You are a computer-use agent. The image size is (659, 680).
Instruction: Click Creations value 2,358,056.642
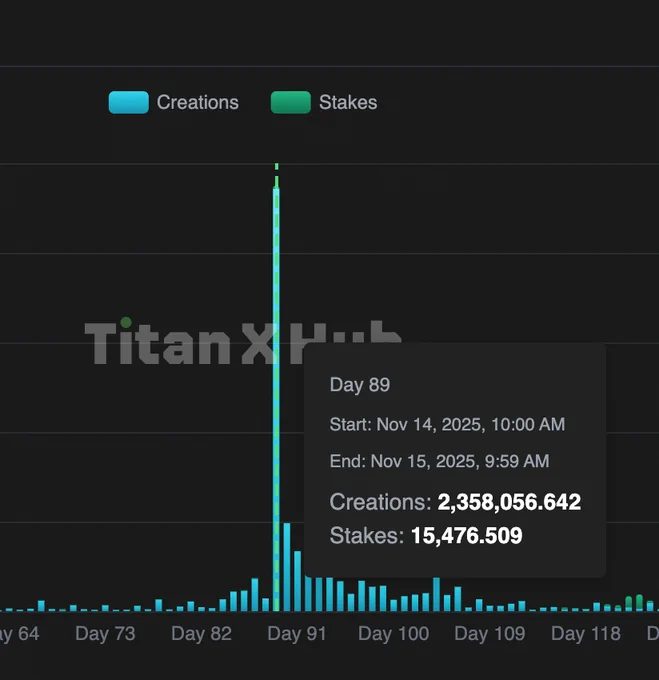509,502
